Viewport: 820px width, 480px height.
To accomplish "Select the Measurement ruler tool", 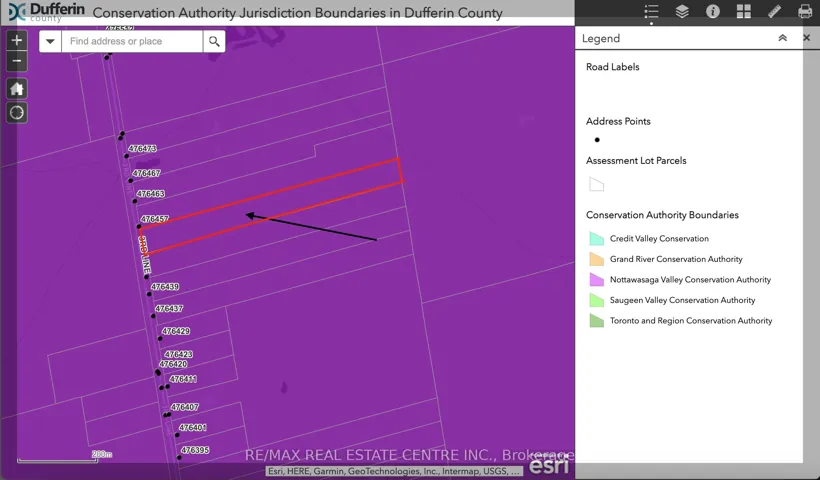I will tap(775, 12).
